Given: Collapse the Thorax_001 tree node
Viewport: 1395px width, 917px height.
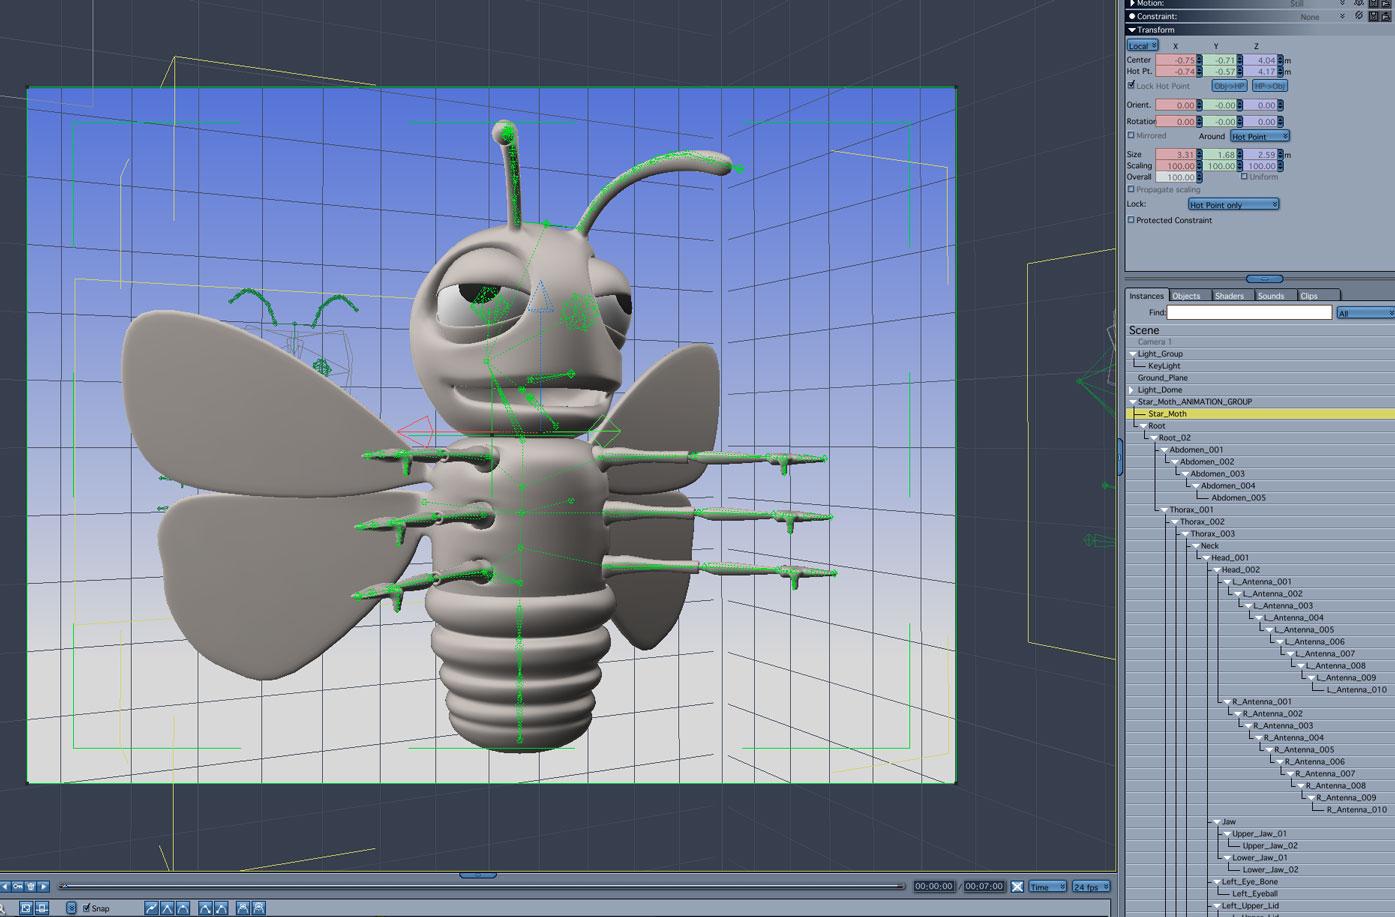Looking at the screenshot, I should tap(1165, 510).
